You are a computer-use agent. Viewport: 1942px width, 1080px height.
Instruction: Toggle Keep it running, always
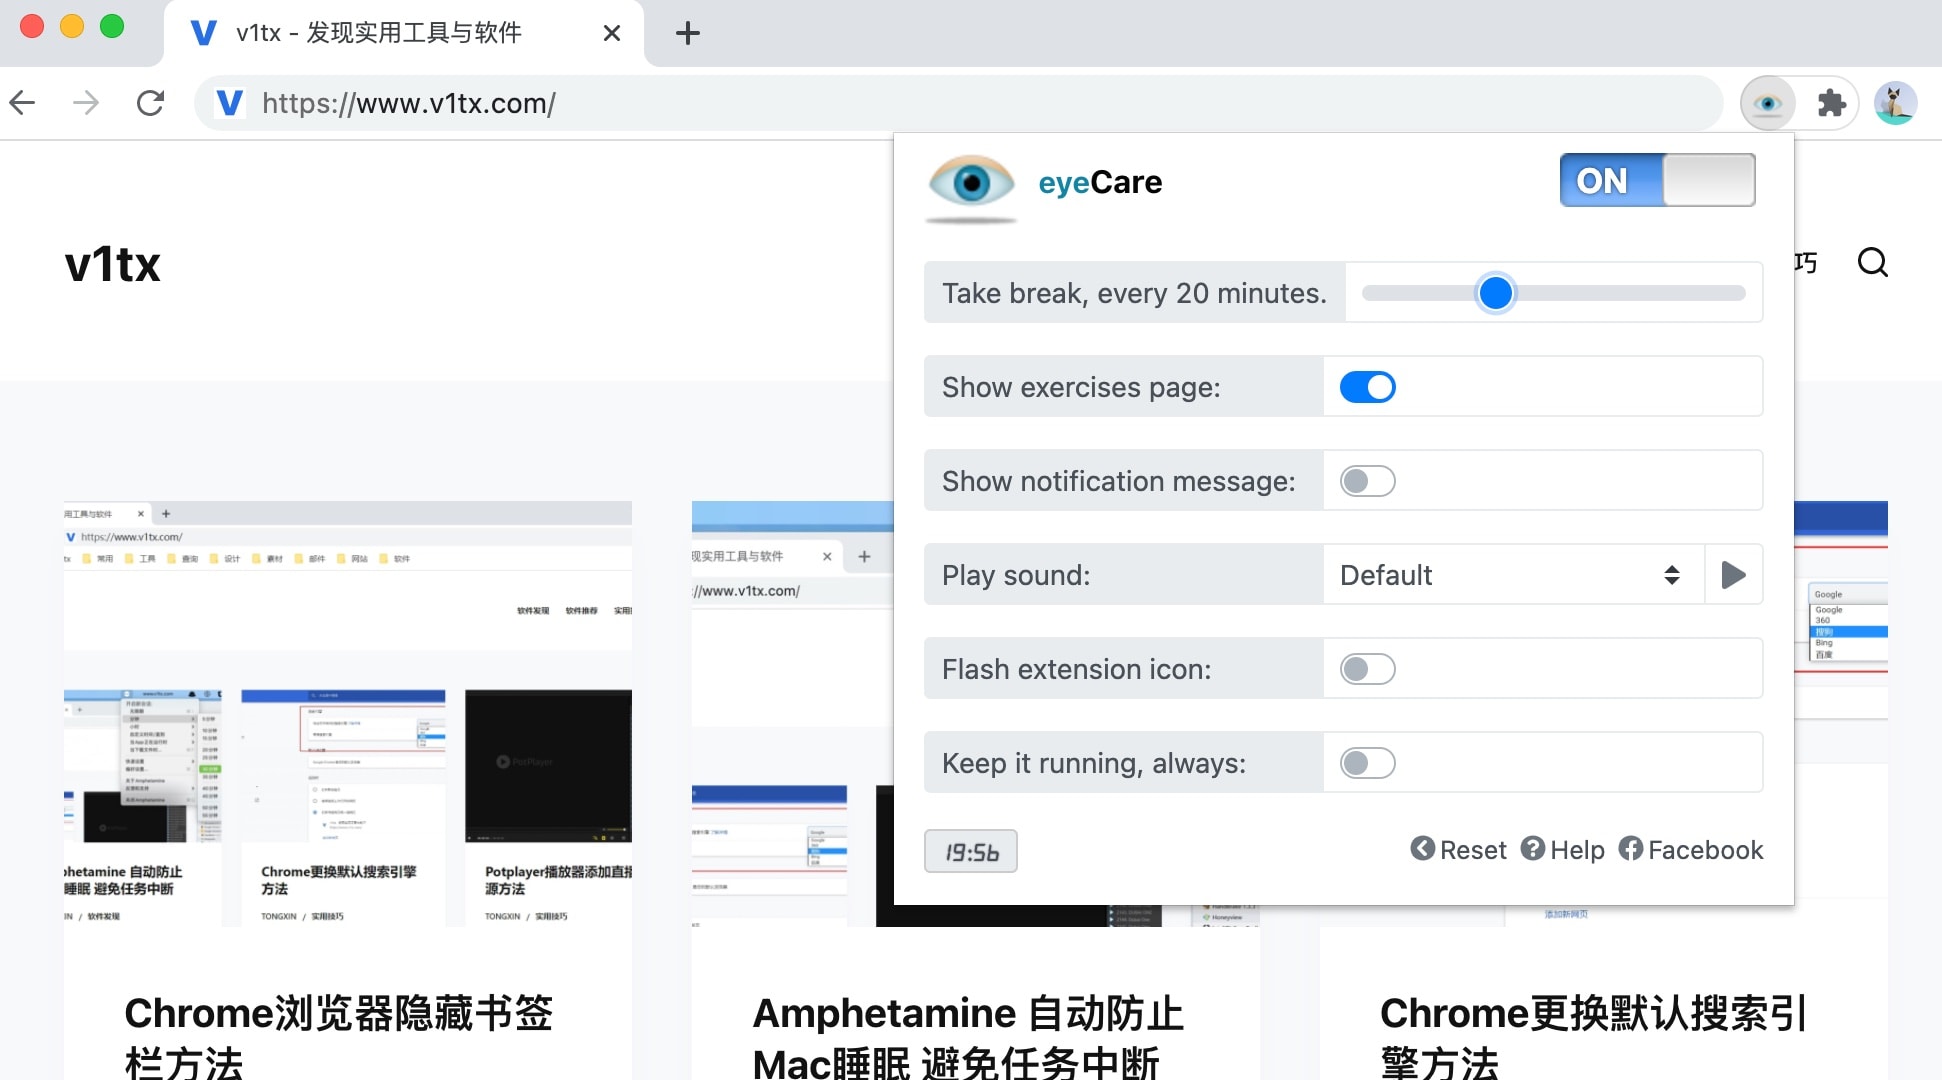click(x=1367, y=763)
